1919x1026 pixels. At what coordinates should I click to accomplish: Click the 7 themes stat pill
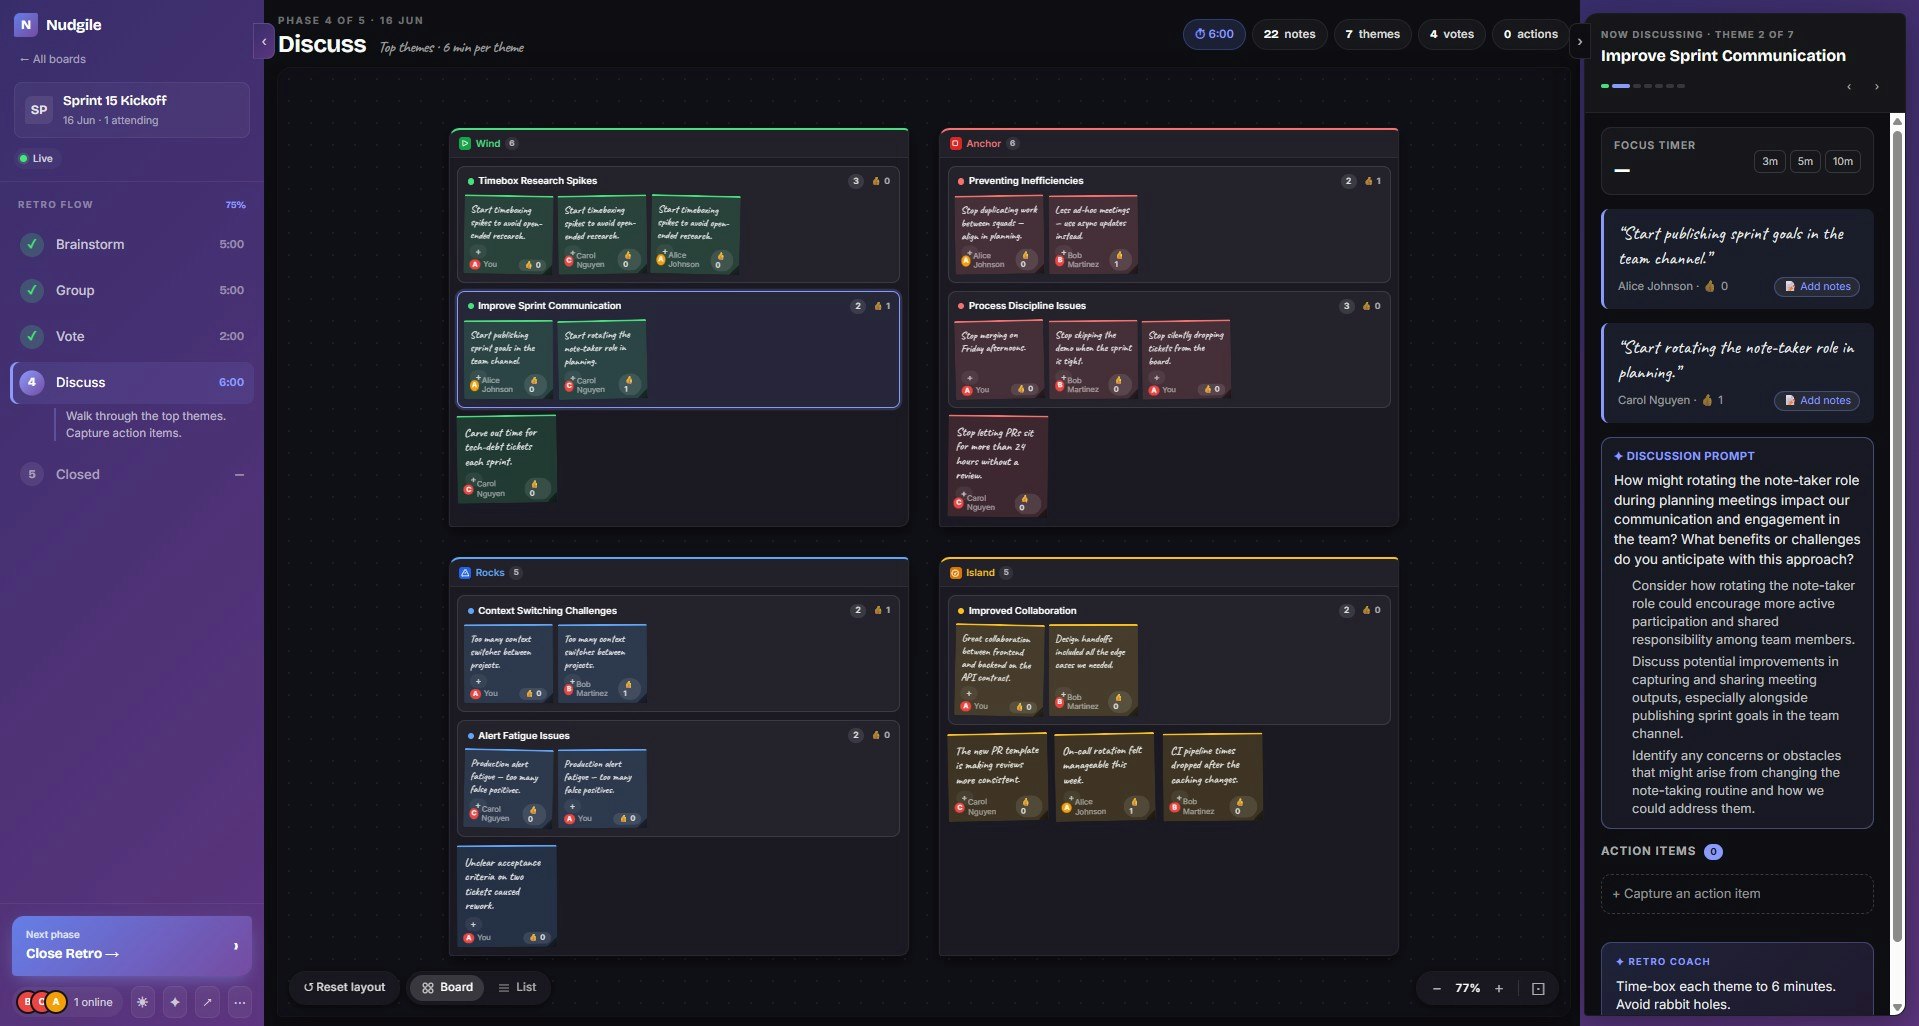1372,34
